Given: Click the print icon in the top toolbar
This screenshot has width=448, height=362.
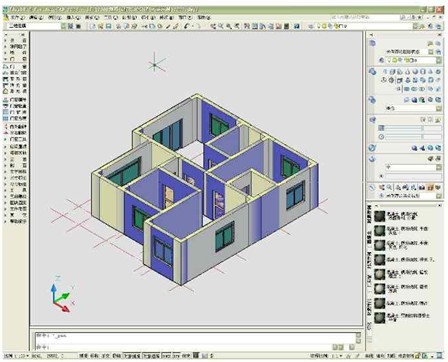Looking at the screenshot, I should click(x=118, y=26).
